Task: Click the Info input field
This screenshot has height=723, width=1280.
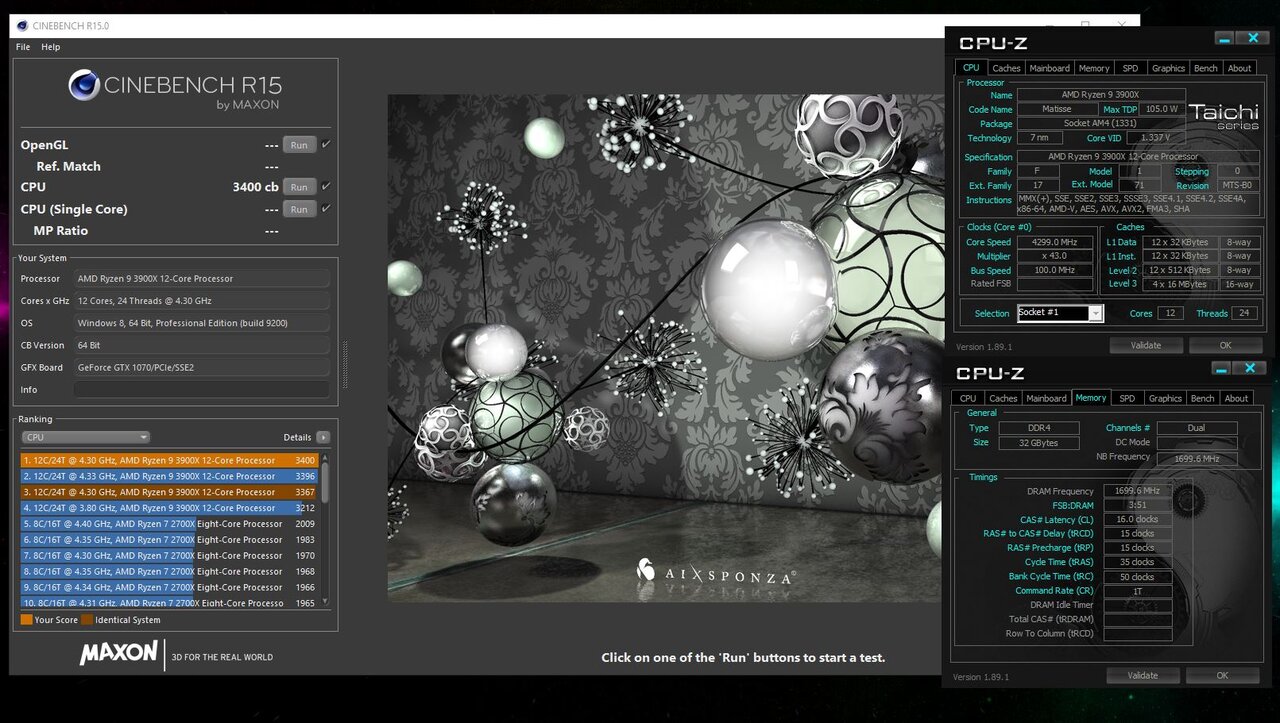Action: (x=201, y=389)
